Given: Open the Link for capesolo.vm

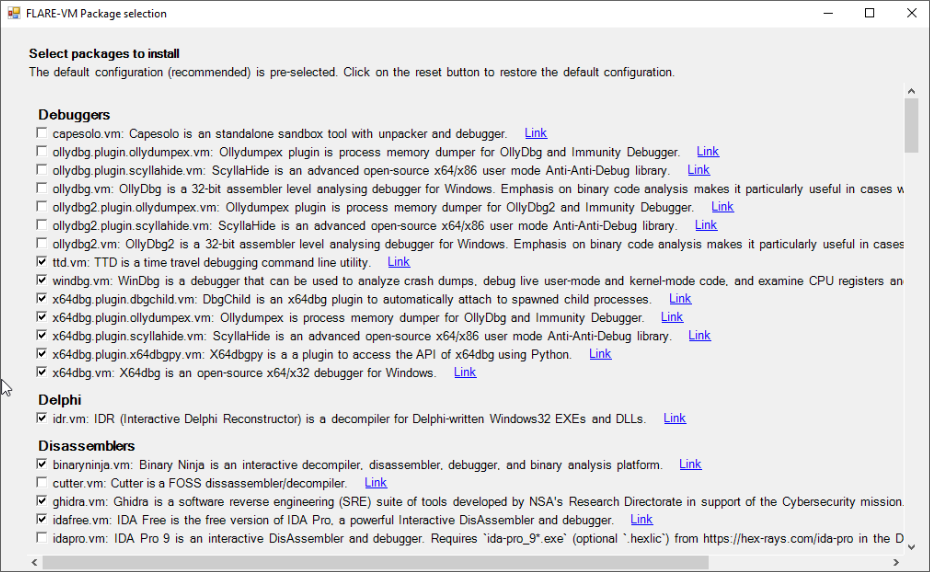Looking at the screenshot, I should point(535,133).
